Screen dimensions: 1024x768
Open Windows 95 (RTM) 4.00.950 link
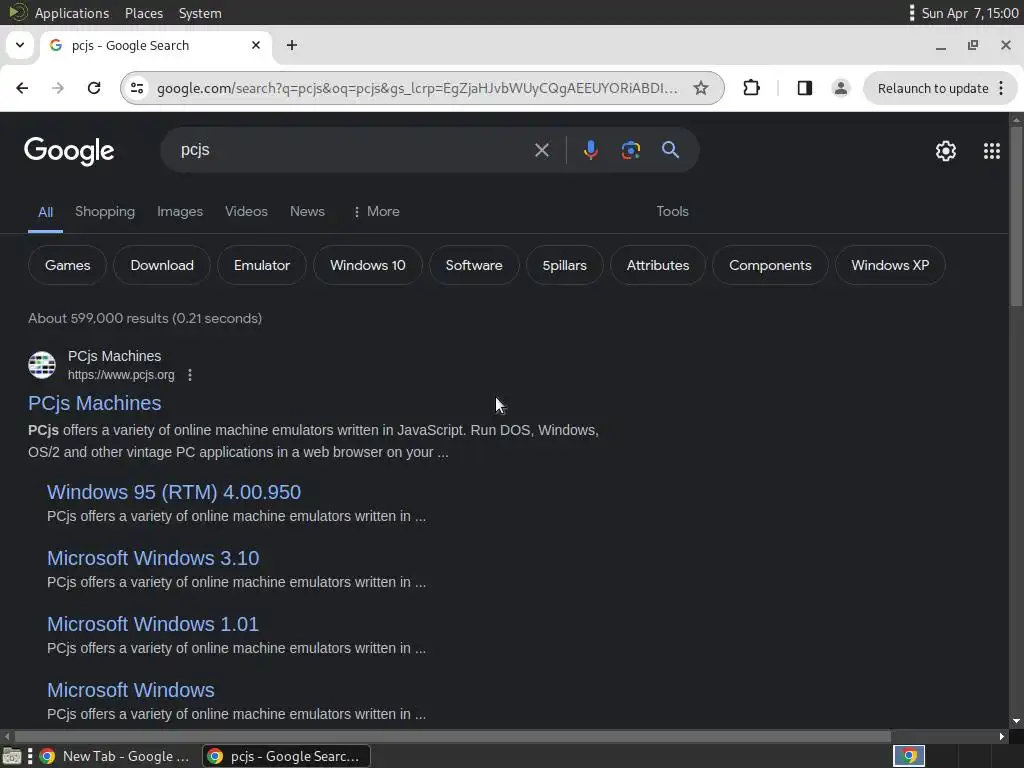[x=174, y=492]
